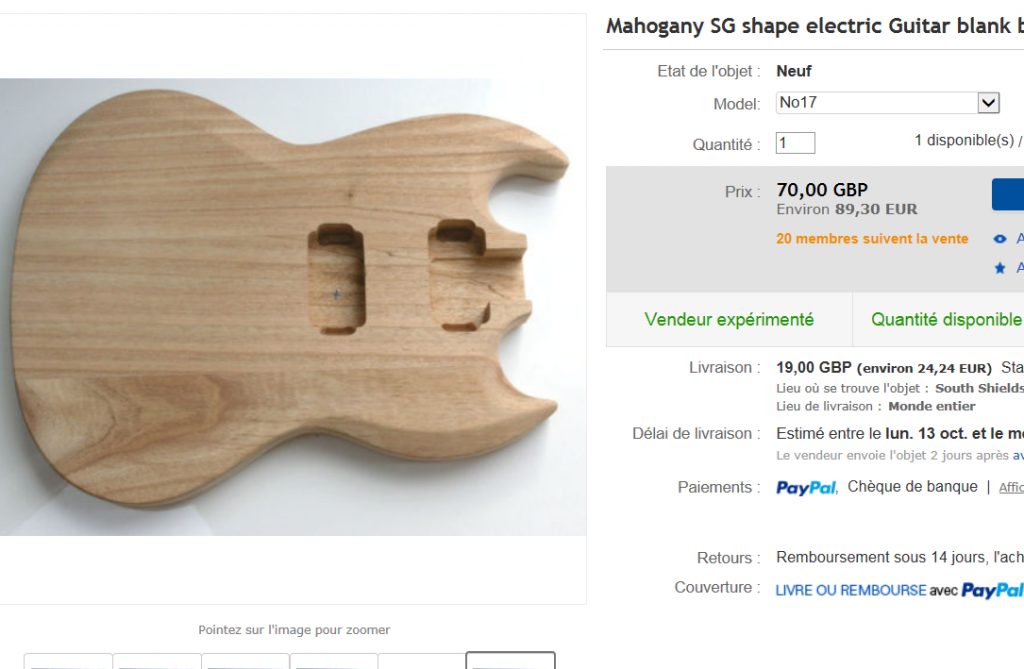Click the Quantité input field
The width and height of the screenshot is (1024, 669).
point(795,143)
